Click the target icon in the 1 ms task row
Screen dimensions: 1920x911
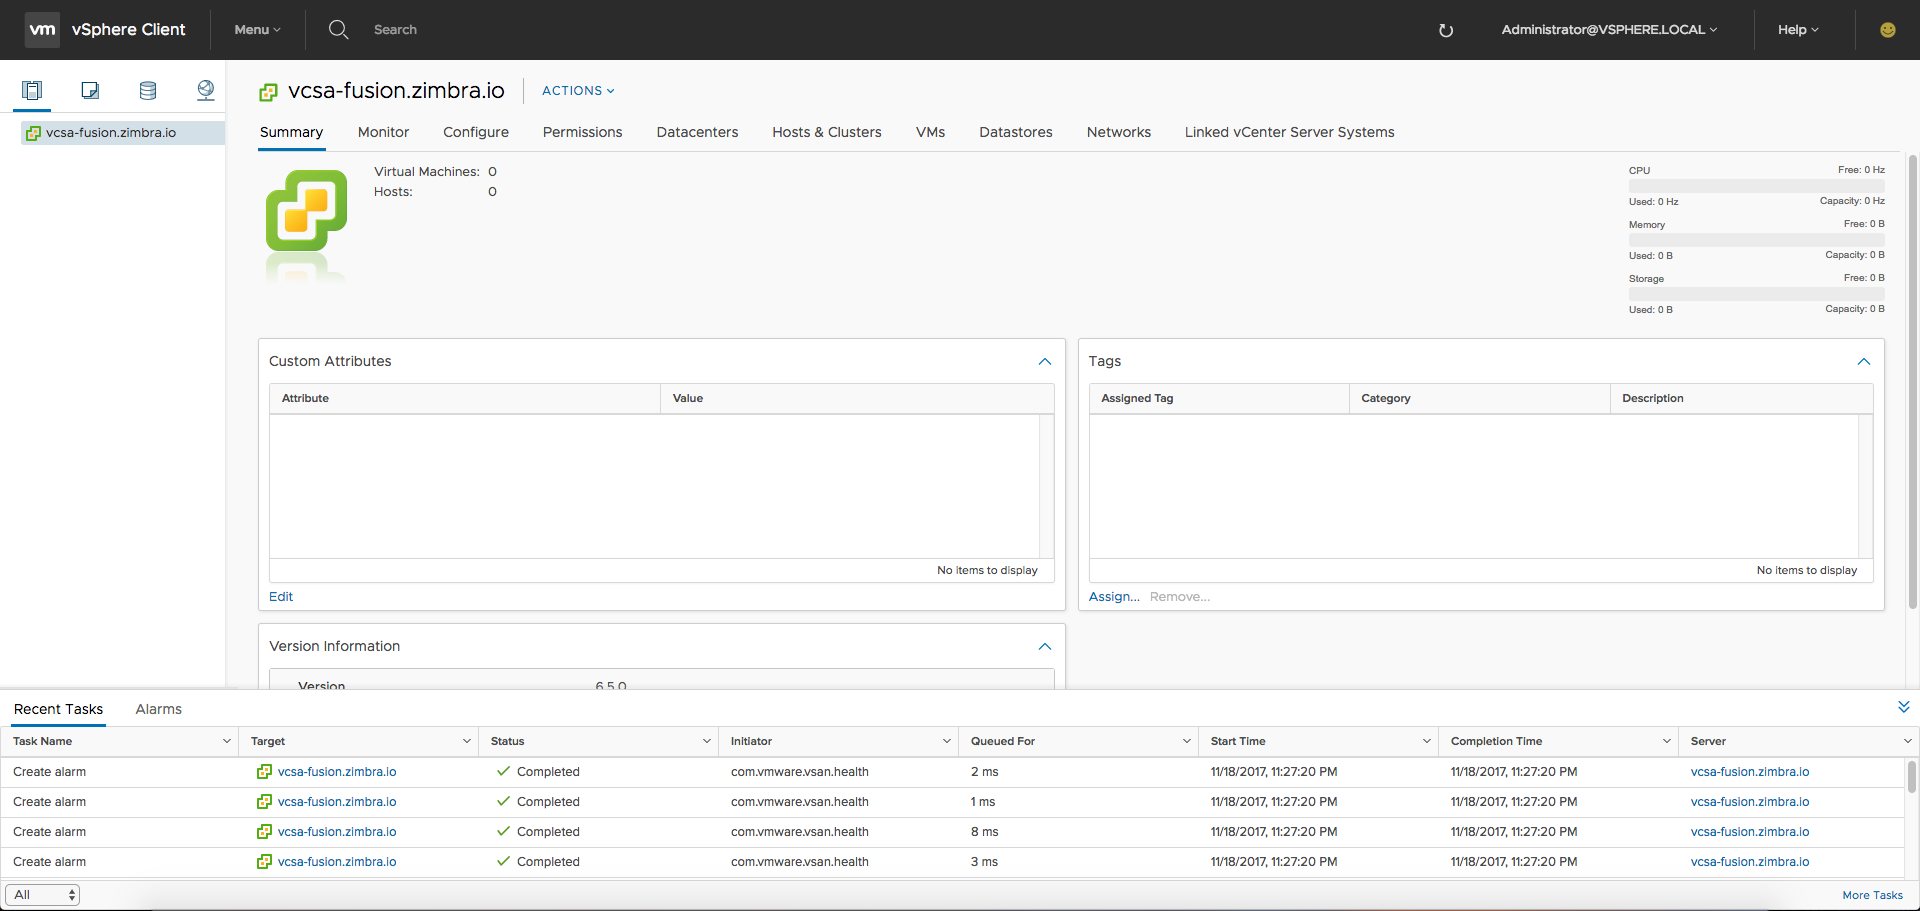point(264,802)
